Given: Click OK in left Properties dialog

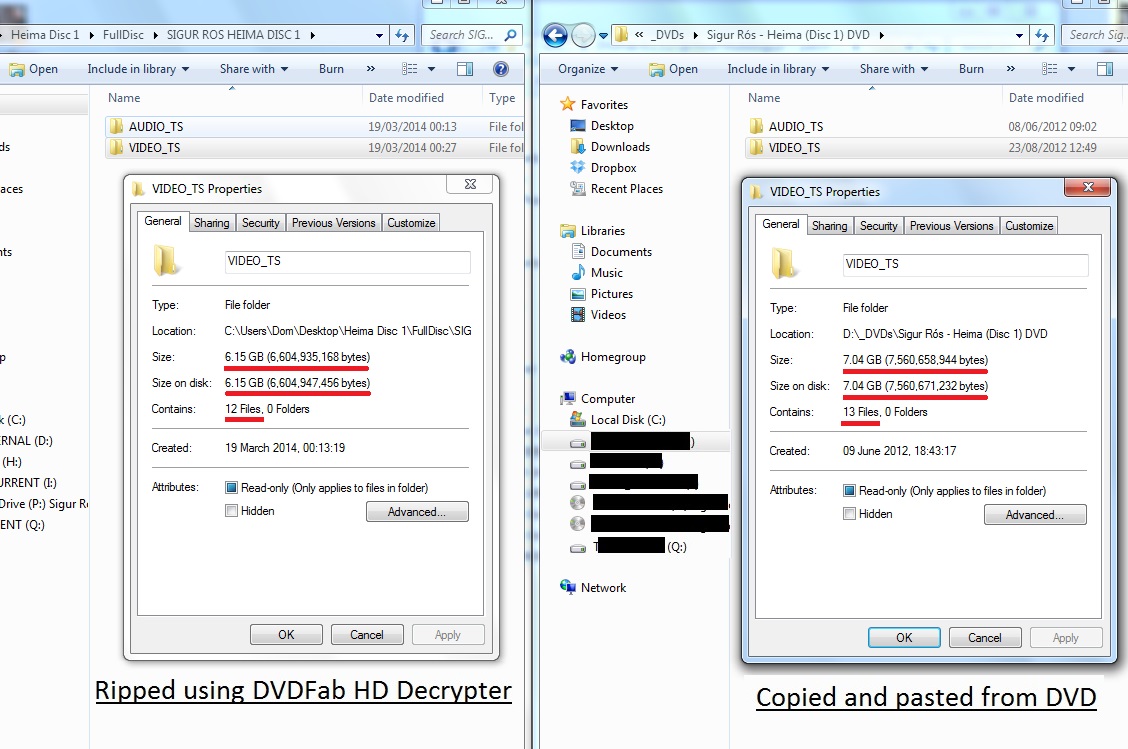Looking at the screenshot, I should [286, 635].
